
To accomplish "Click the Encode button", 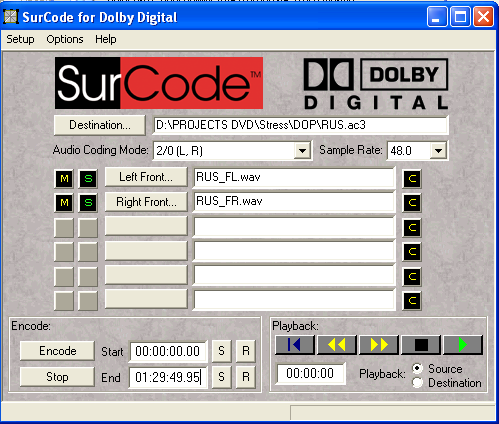I will pos(57,351).
